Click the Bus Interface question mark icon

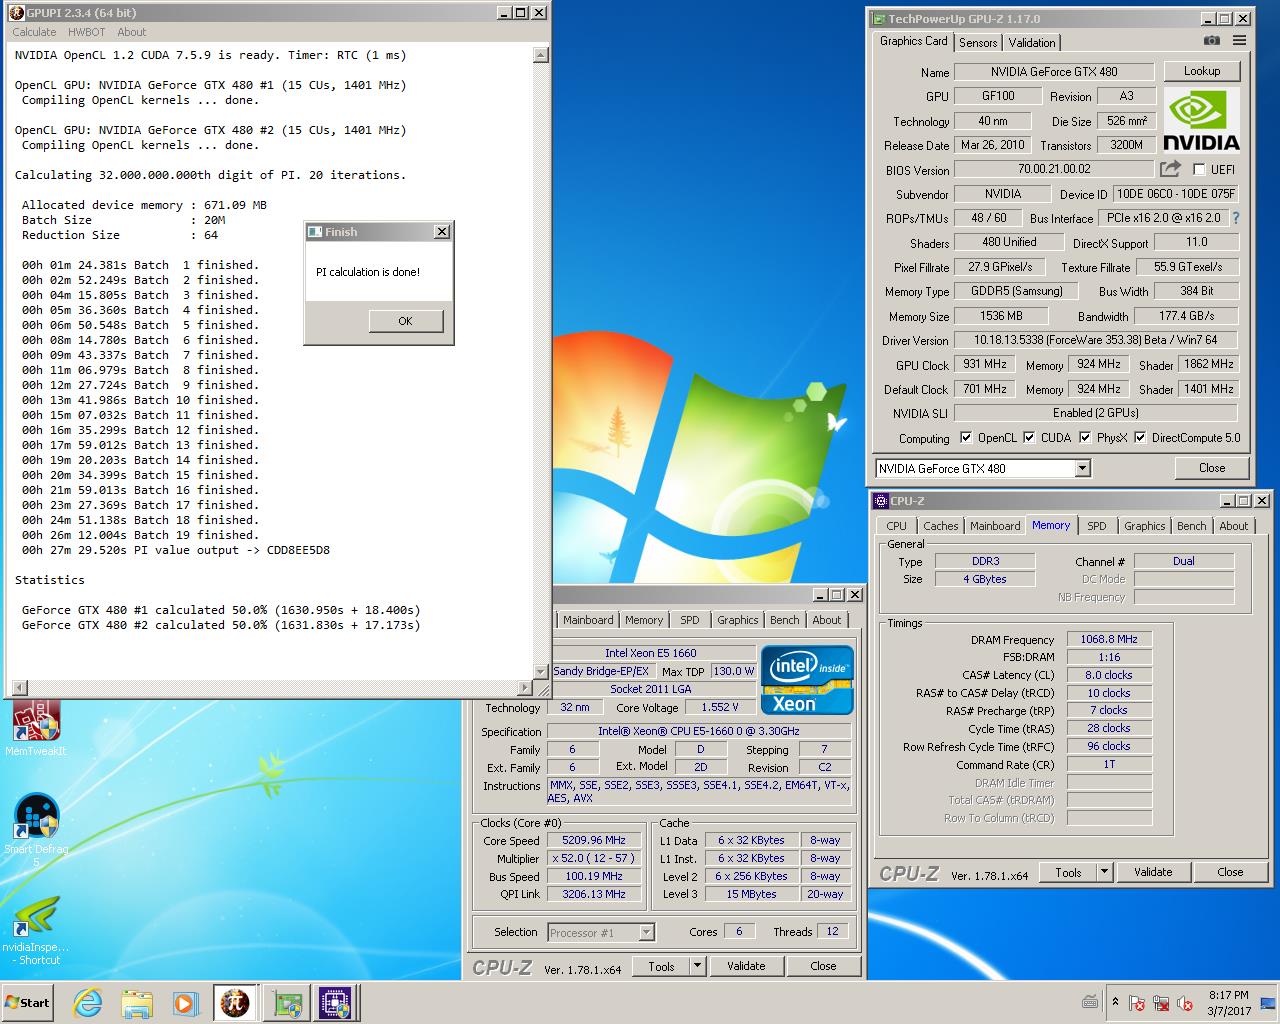1236,217
